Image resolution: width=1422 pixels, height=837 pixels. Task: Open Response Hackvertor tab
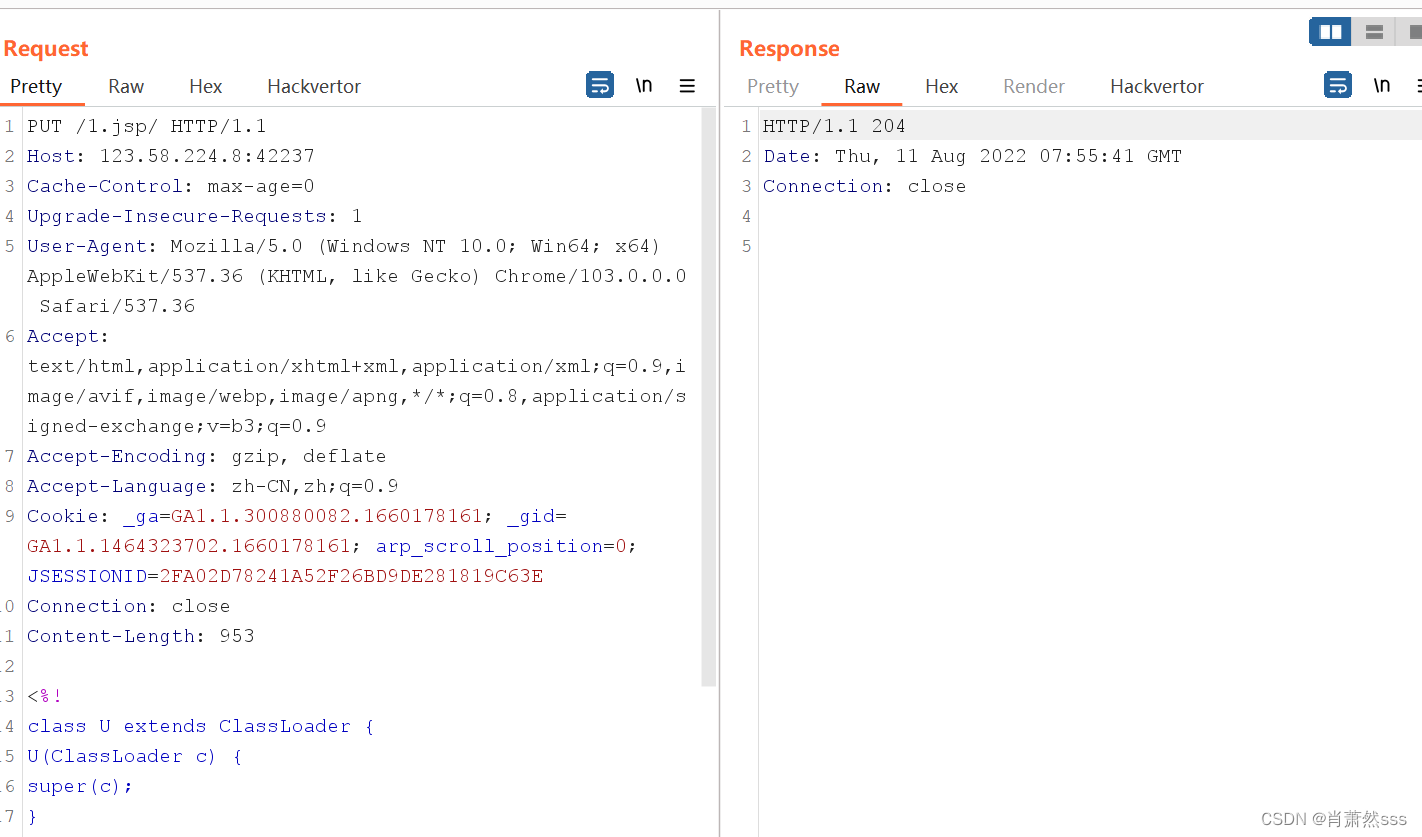pos(1157,86)
